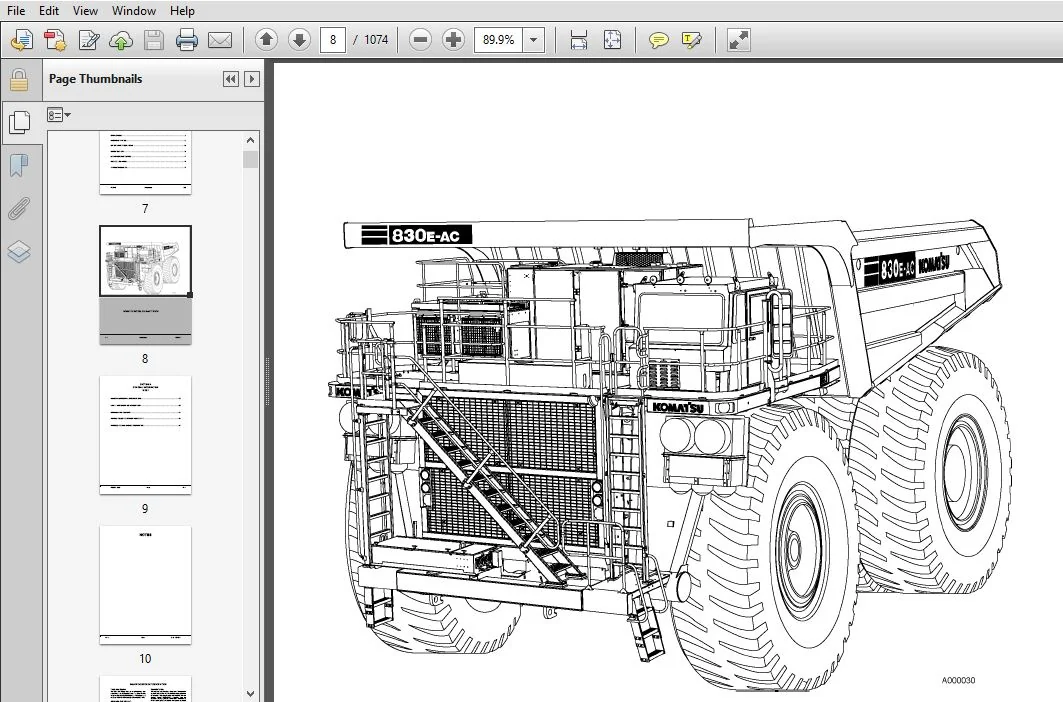Click the panel splitter grip handle
Screen dimensions: 1063x702
click(x=268, y=381)
